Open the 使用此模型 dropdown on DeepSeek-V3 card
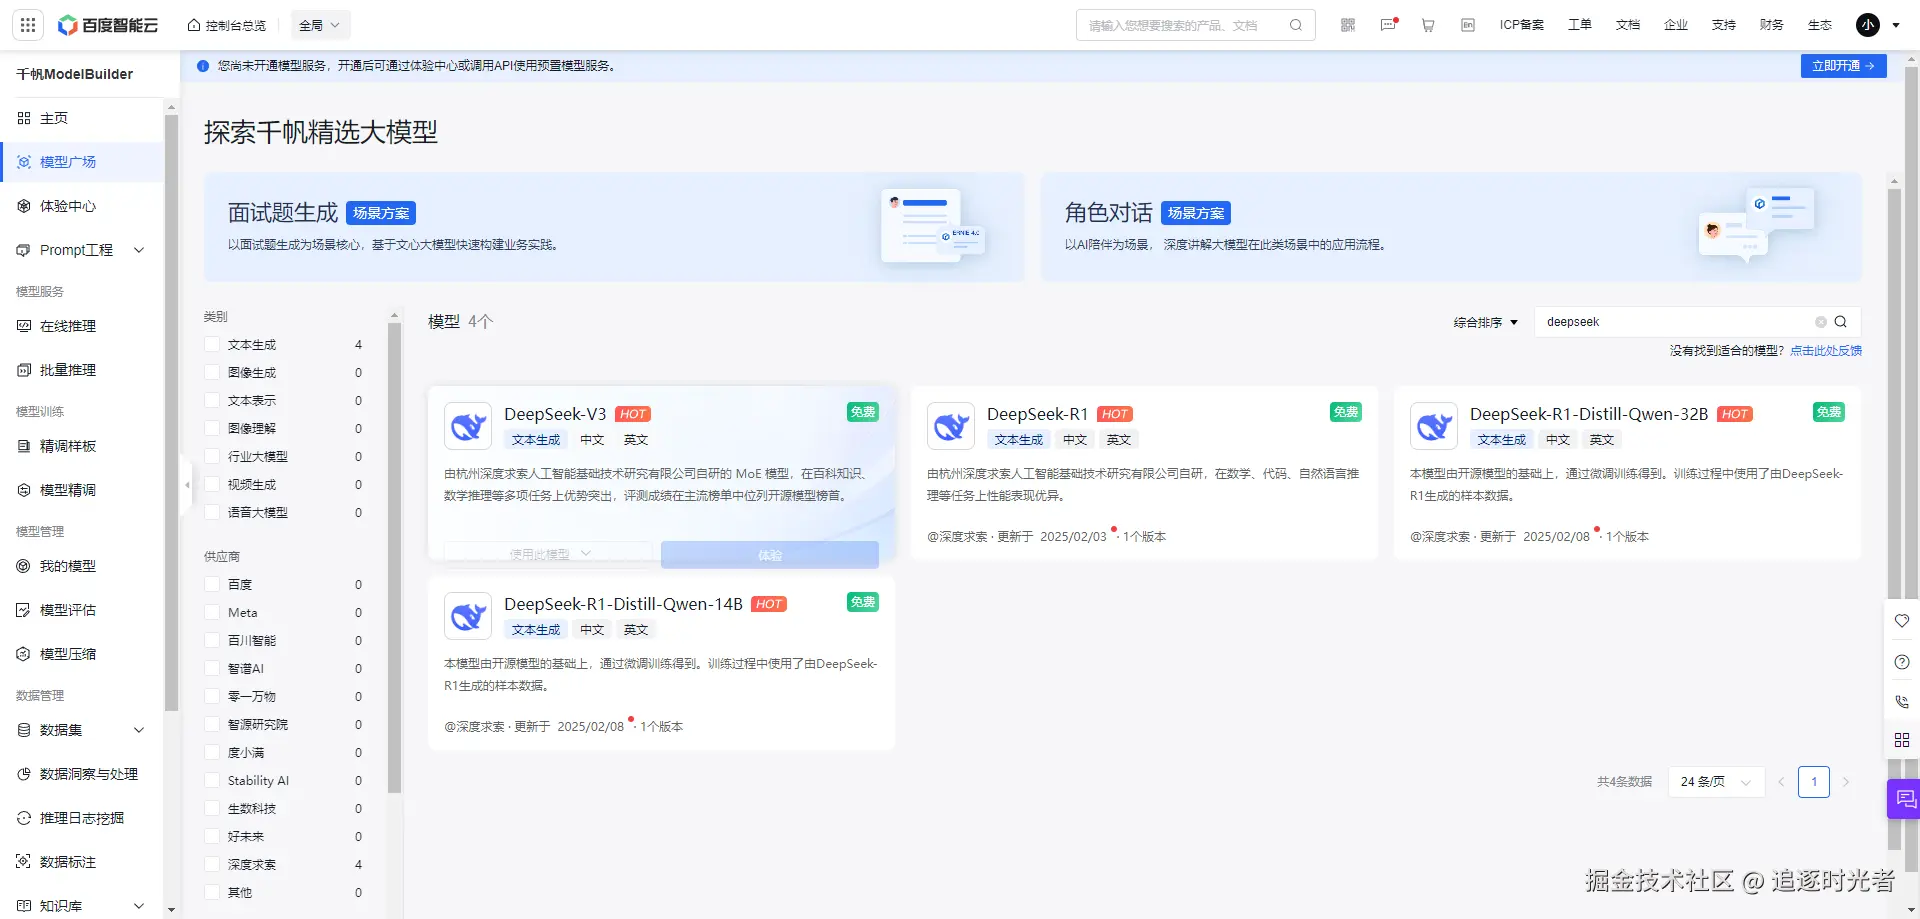The width and height of the screenshot is (1920, 919). 548,554
